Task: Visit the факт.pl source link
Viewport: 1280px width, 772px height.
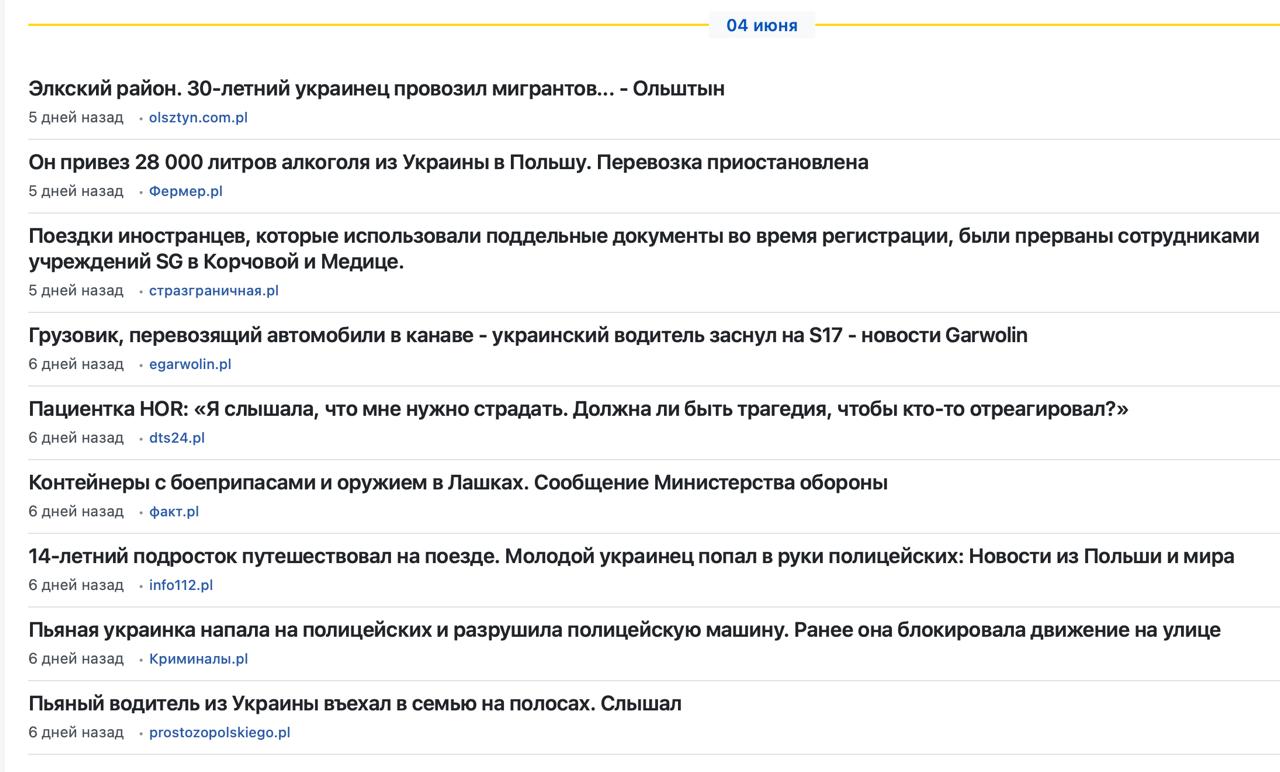Action: 174,512
